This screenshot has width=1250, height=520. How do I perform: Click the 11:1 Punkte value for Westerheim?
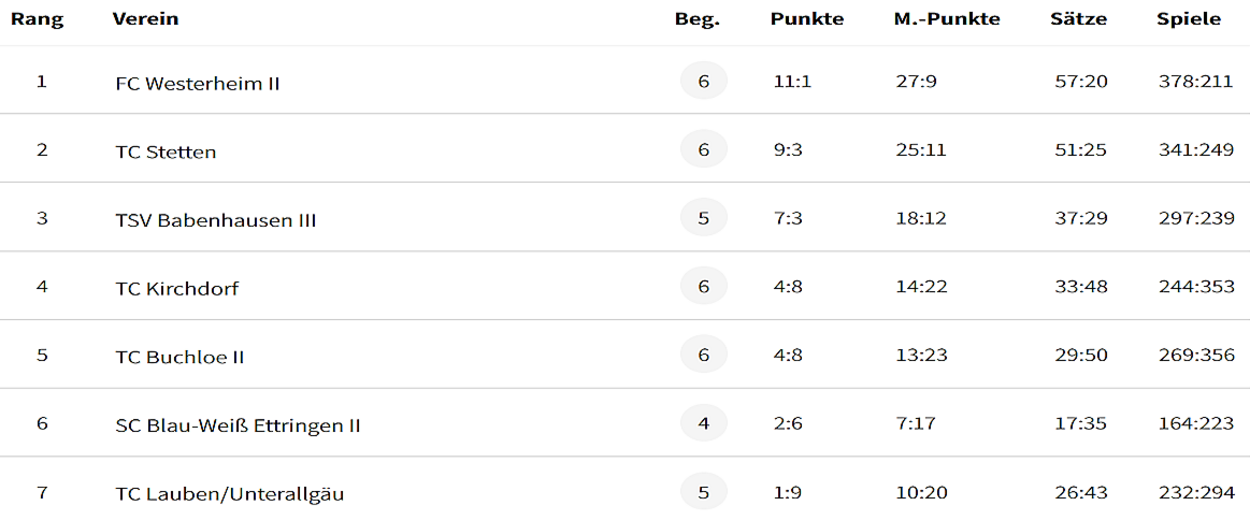click(791, 82)
